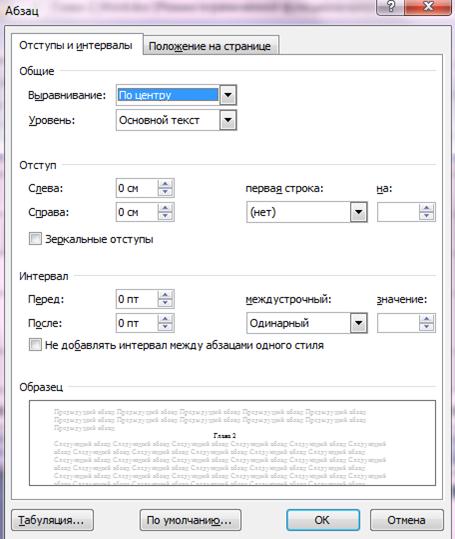This screenshot has height=539, width=455.
Task: Switch to the Отступы и интервалы tab
Action: point(77,45)
